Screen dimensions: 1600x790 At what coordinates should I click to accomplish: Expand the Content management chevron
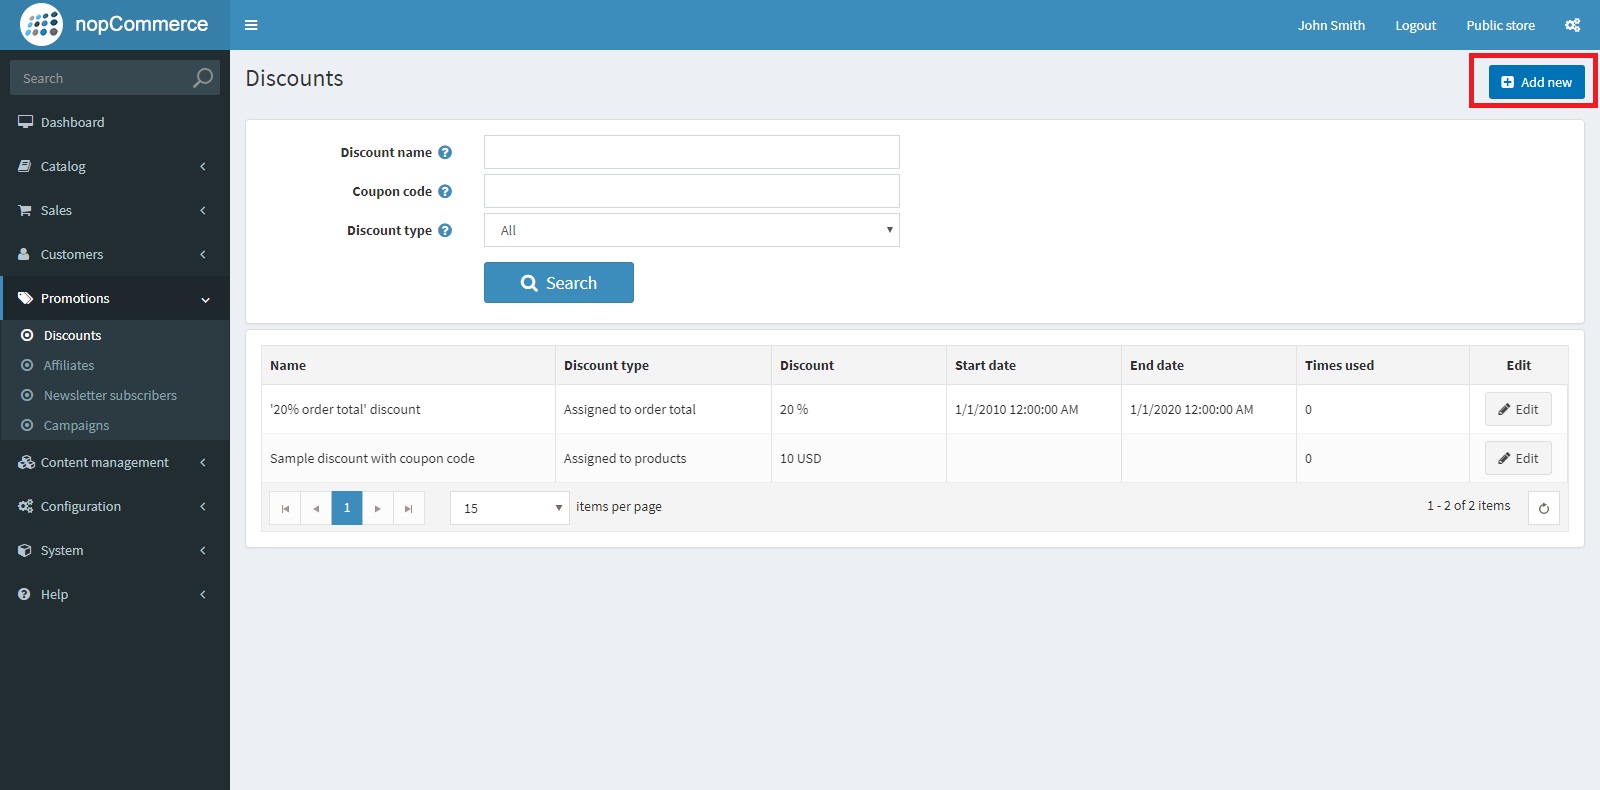click(203, 462)
